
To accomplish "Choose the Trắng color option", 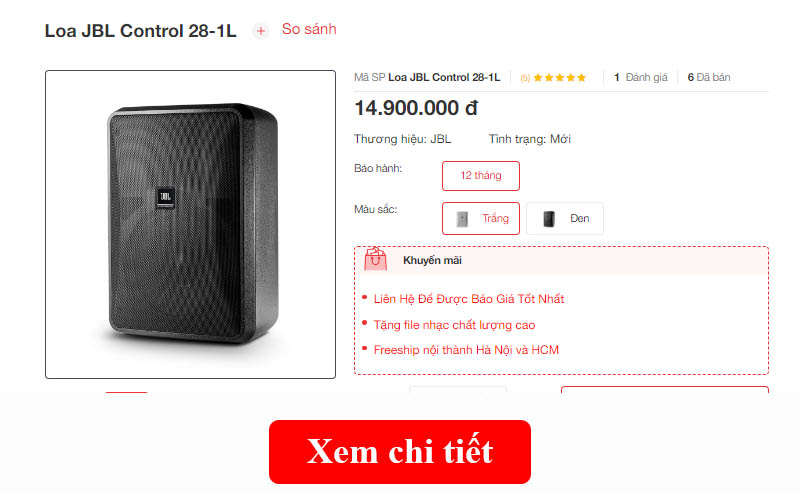I will pyautogui.click(x=481, y=218).
